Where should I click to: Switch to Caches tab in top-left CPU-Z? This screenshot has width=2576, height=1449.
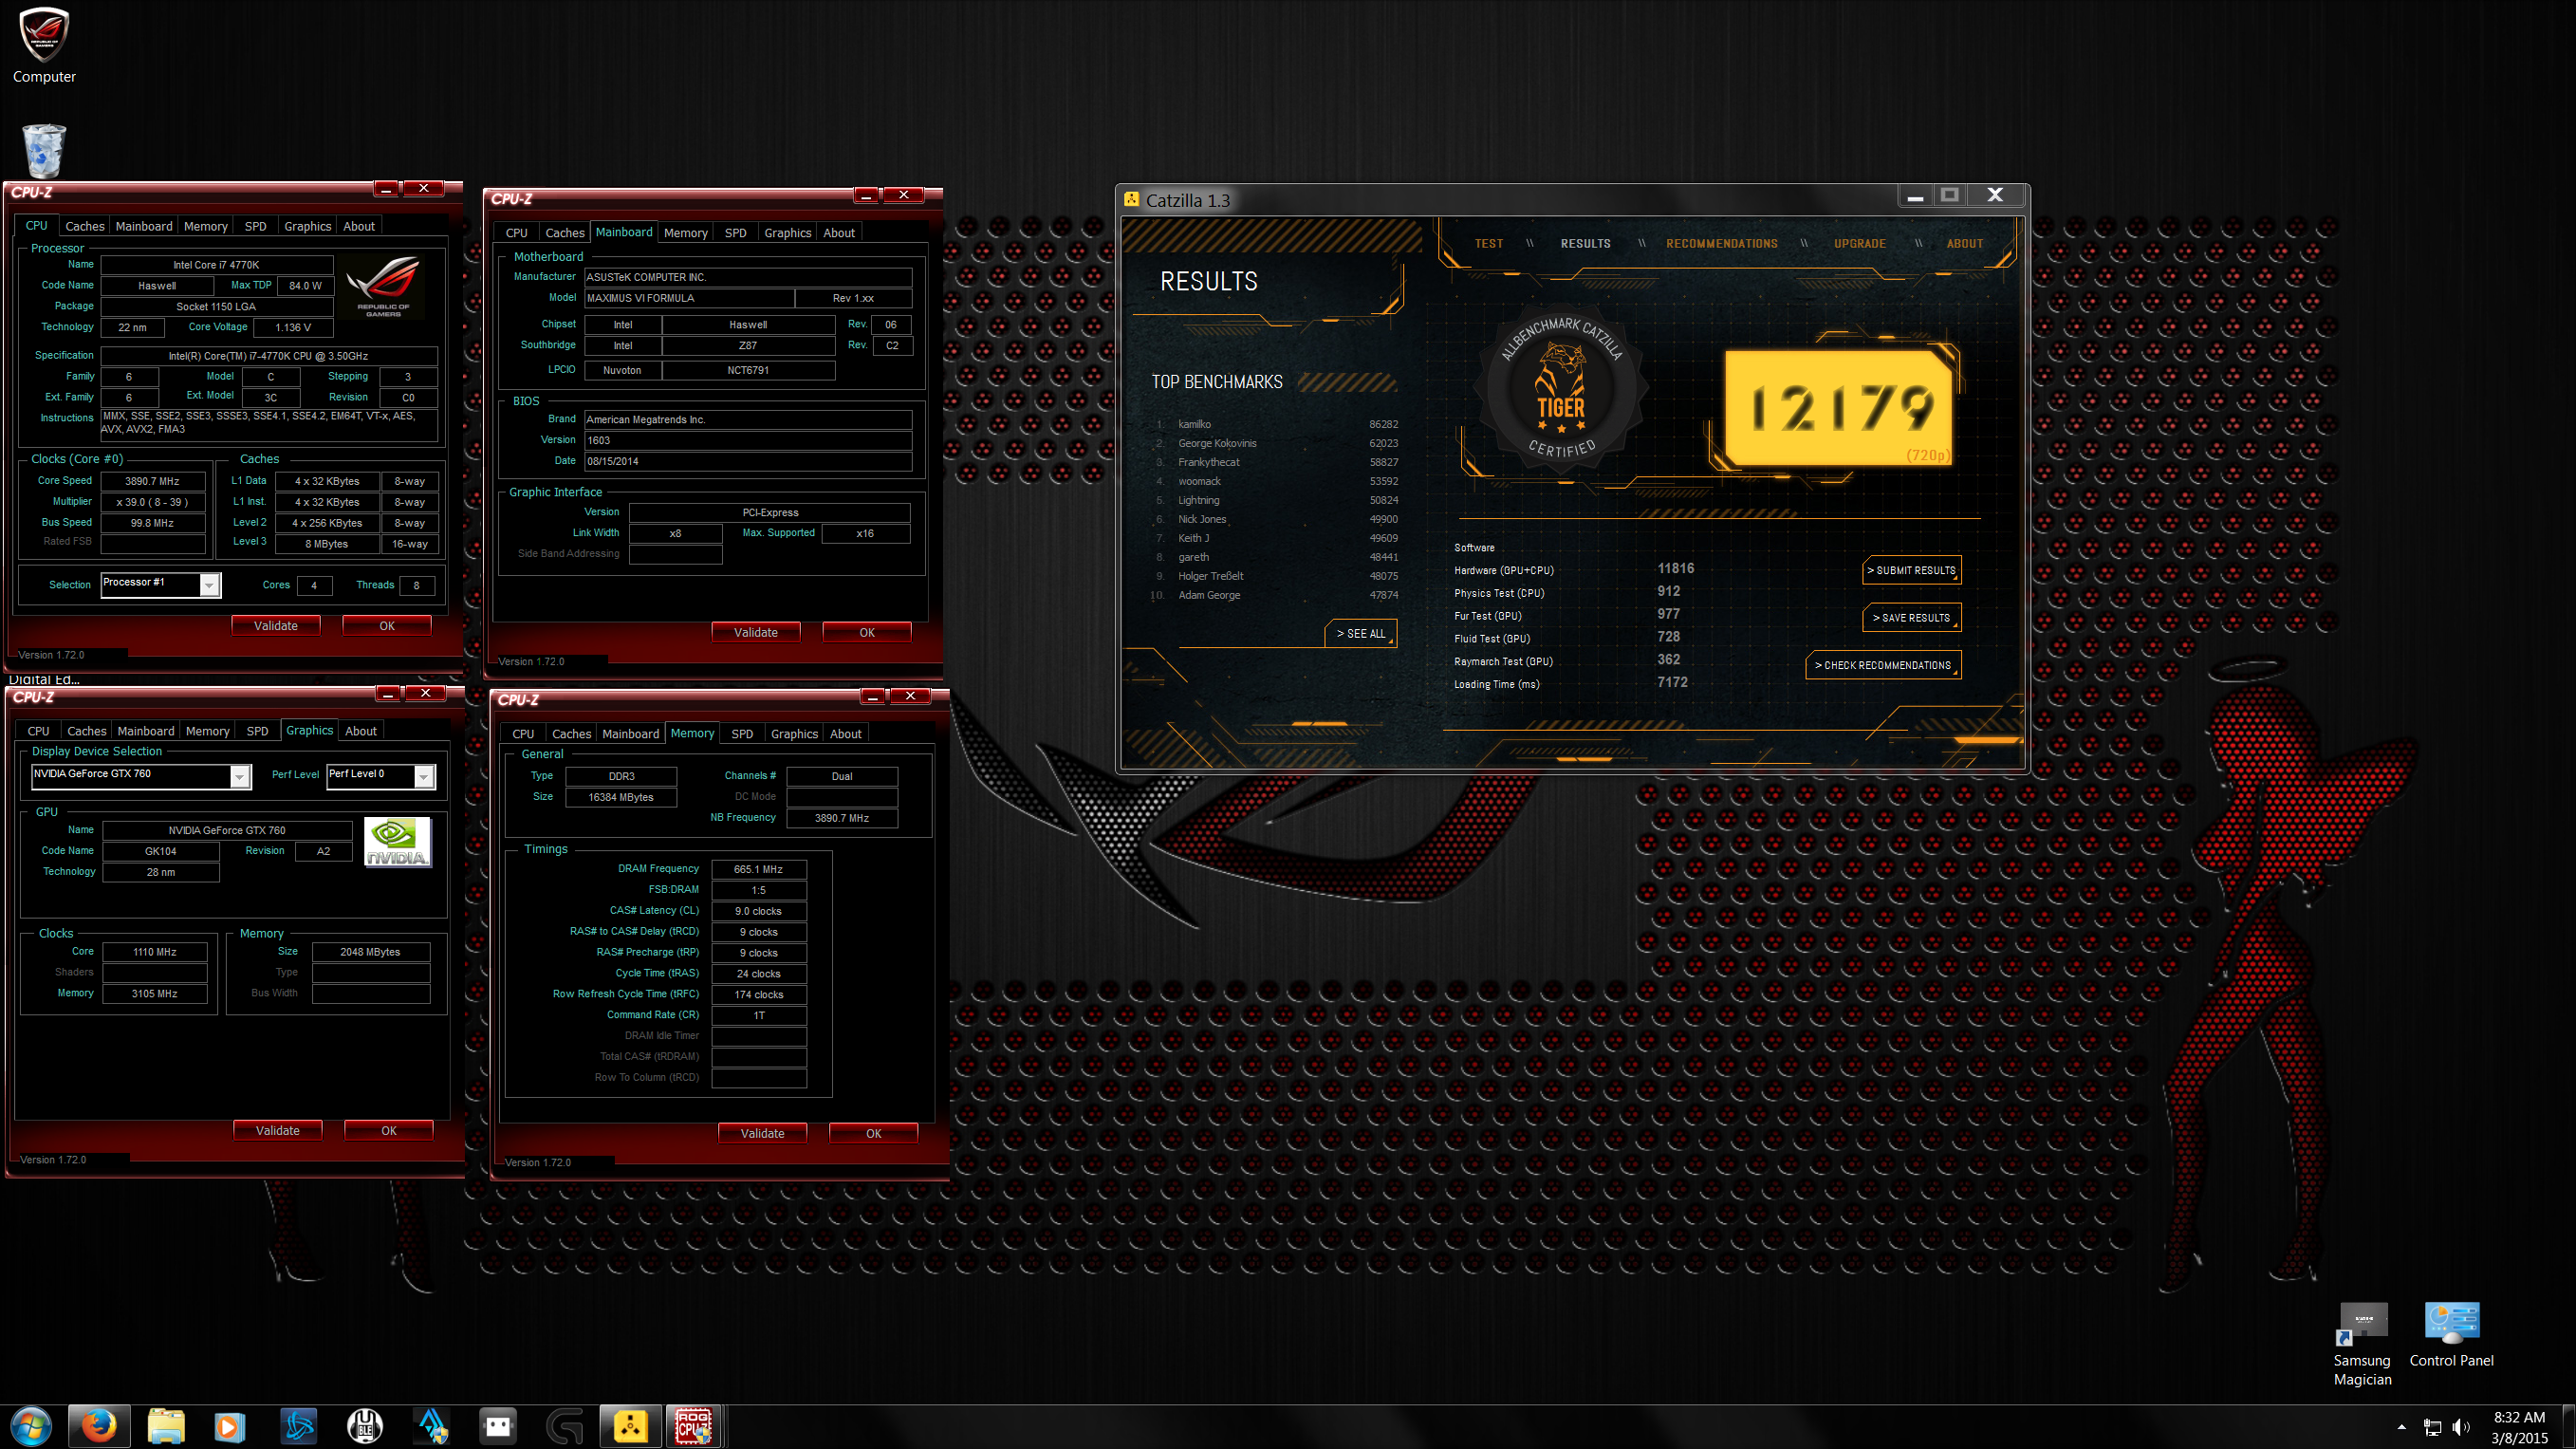click(x=85, y=226)
